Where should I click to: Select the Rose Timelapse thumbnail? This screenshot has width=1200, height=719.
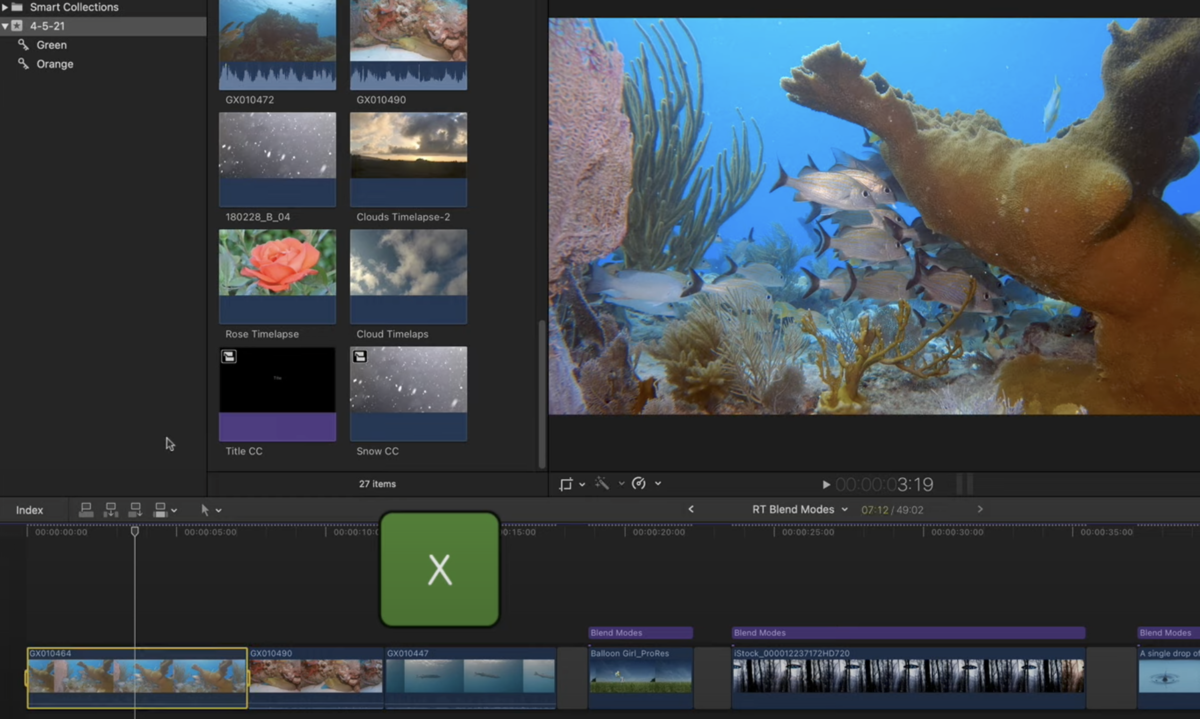[278, 277]
